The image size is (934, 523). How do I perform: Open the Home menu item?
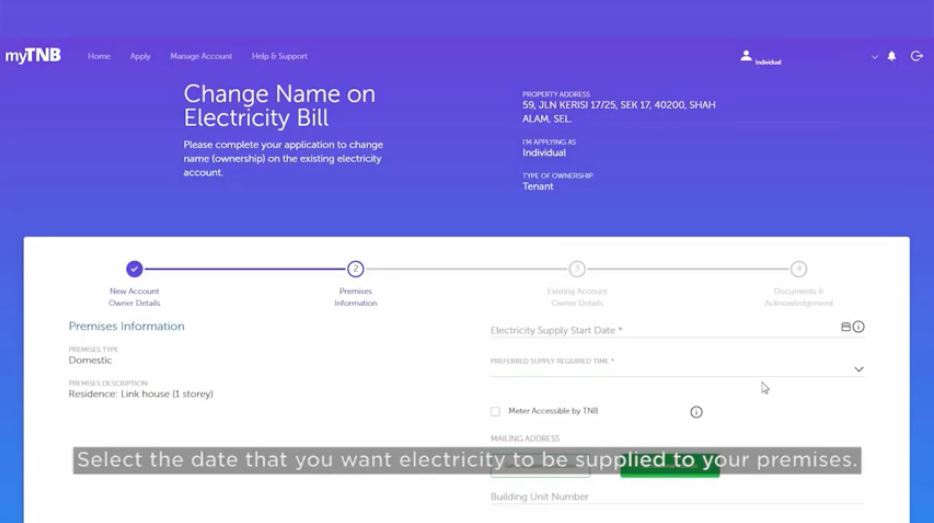pos(99,57)
